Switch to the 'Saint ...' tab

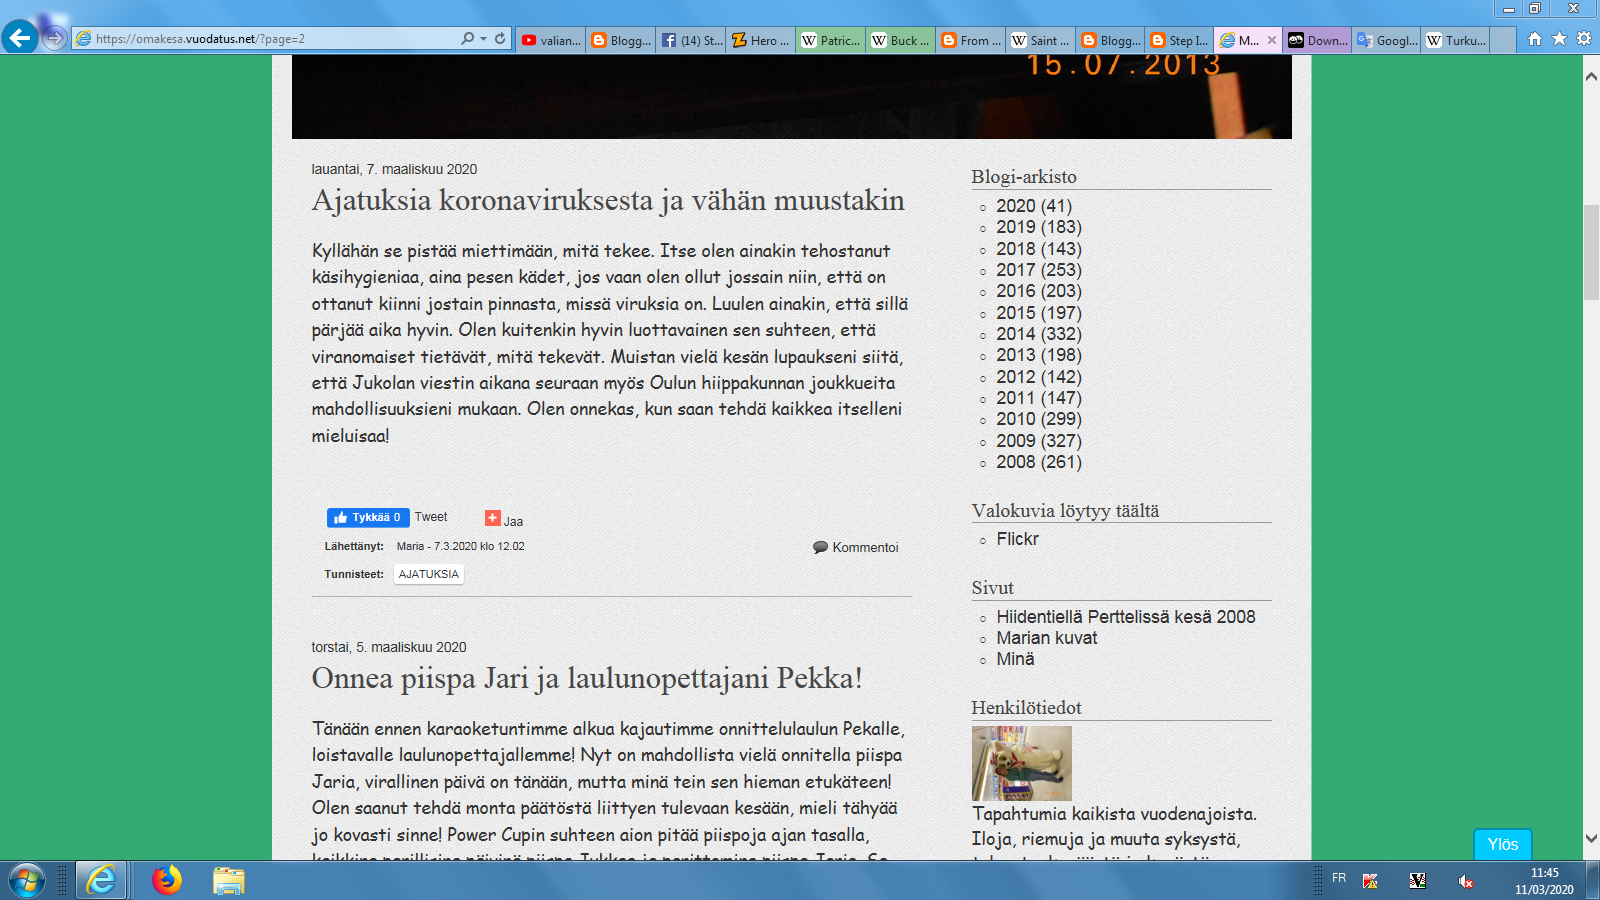pyautogui.click(x=1041, y=40)
